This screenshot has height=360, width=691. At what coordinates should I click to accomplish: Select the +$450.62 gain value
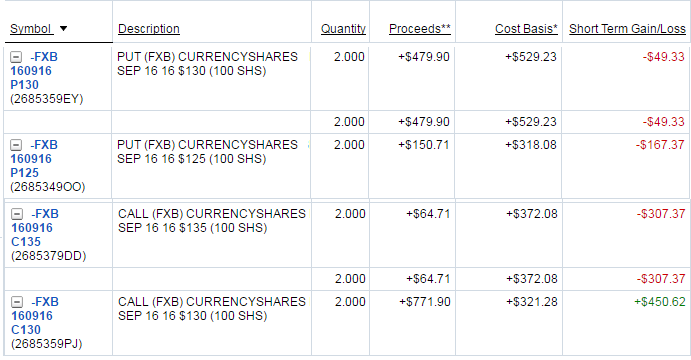660,302
